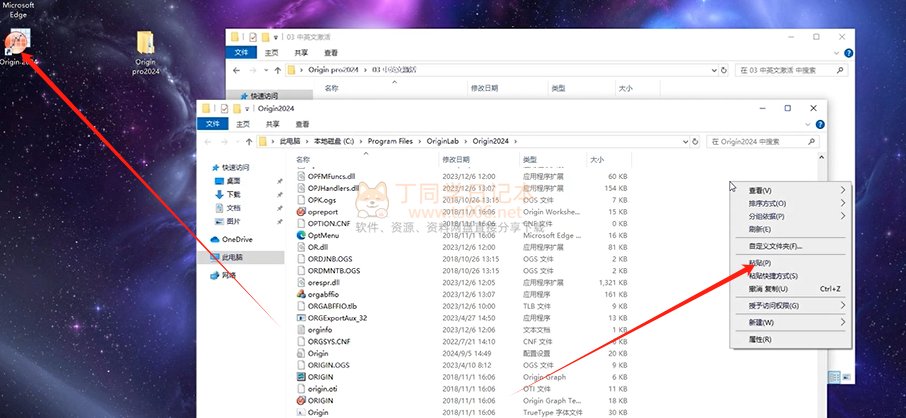The width and height of the screenshot is (906, 418).
Task: Open 共享 tab in Origin2024 window
Action: click(273, 124)
